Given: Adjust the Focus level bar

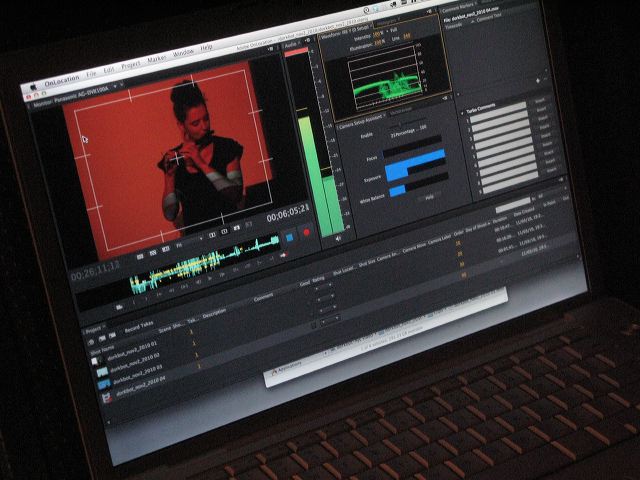Looking at the screenshot, I should 415,156.
